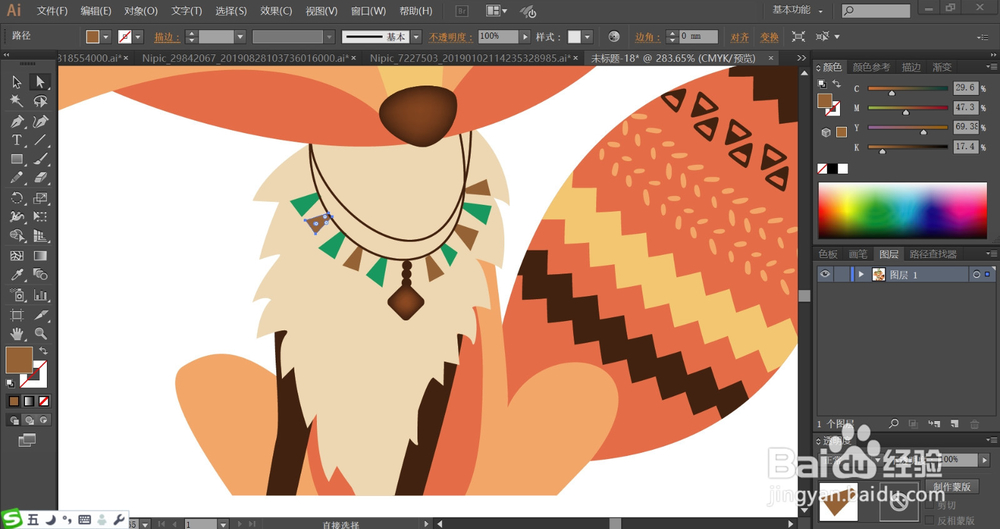The height and width of the screenshot is (529, 1000).
Task: Open the fill color dropdown in control bar
Action: coord(106,37)
